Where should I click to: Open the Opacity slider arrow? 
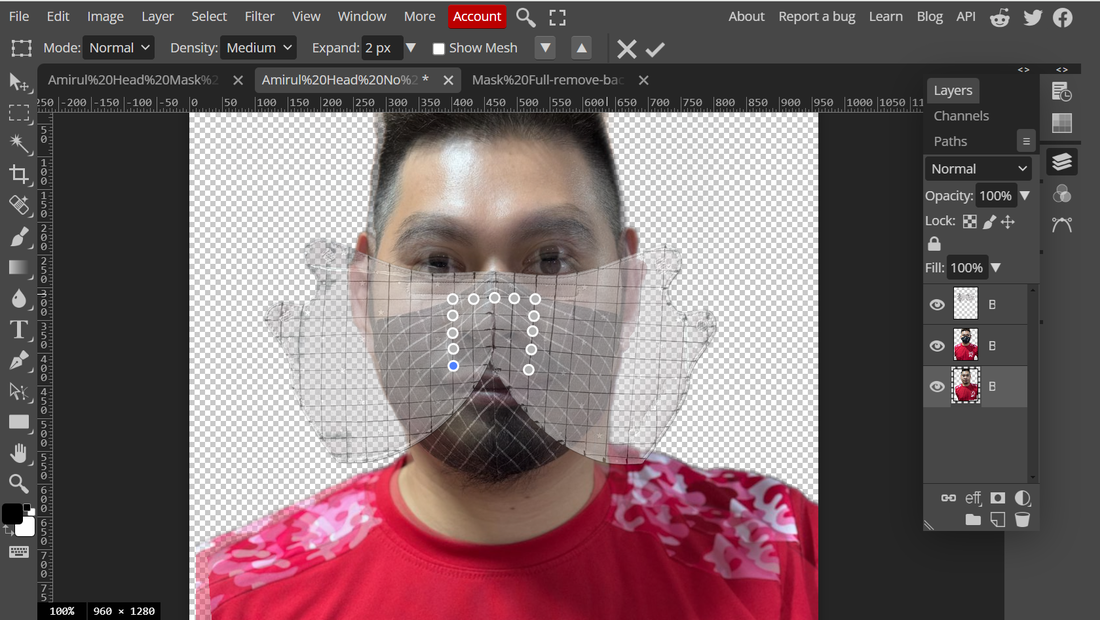[1025, 196]
